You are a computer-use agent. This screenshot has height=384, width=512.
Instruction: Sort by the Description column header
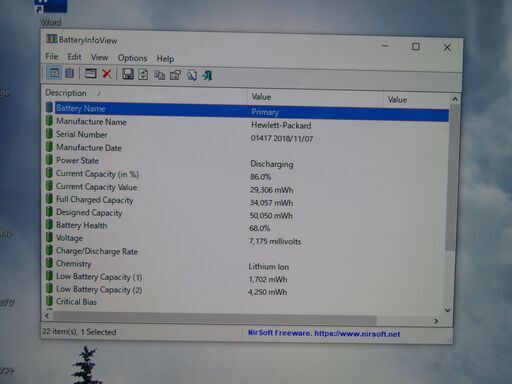click(145, 94)
